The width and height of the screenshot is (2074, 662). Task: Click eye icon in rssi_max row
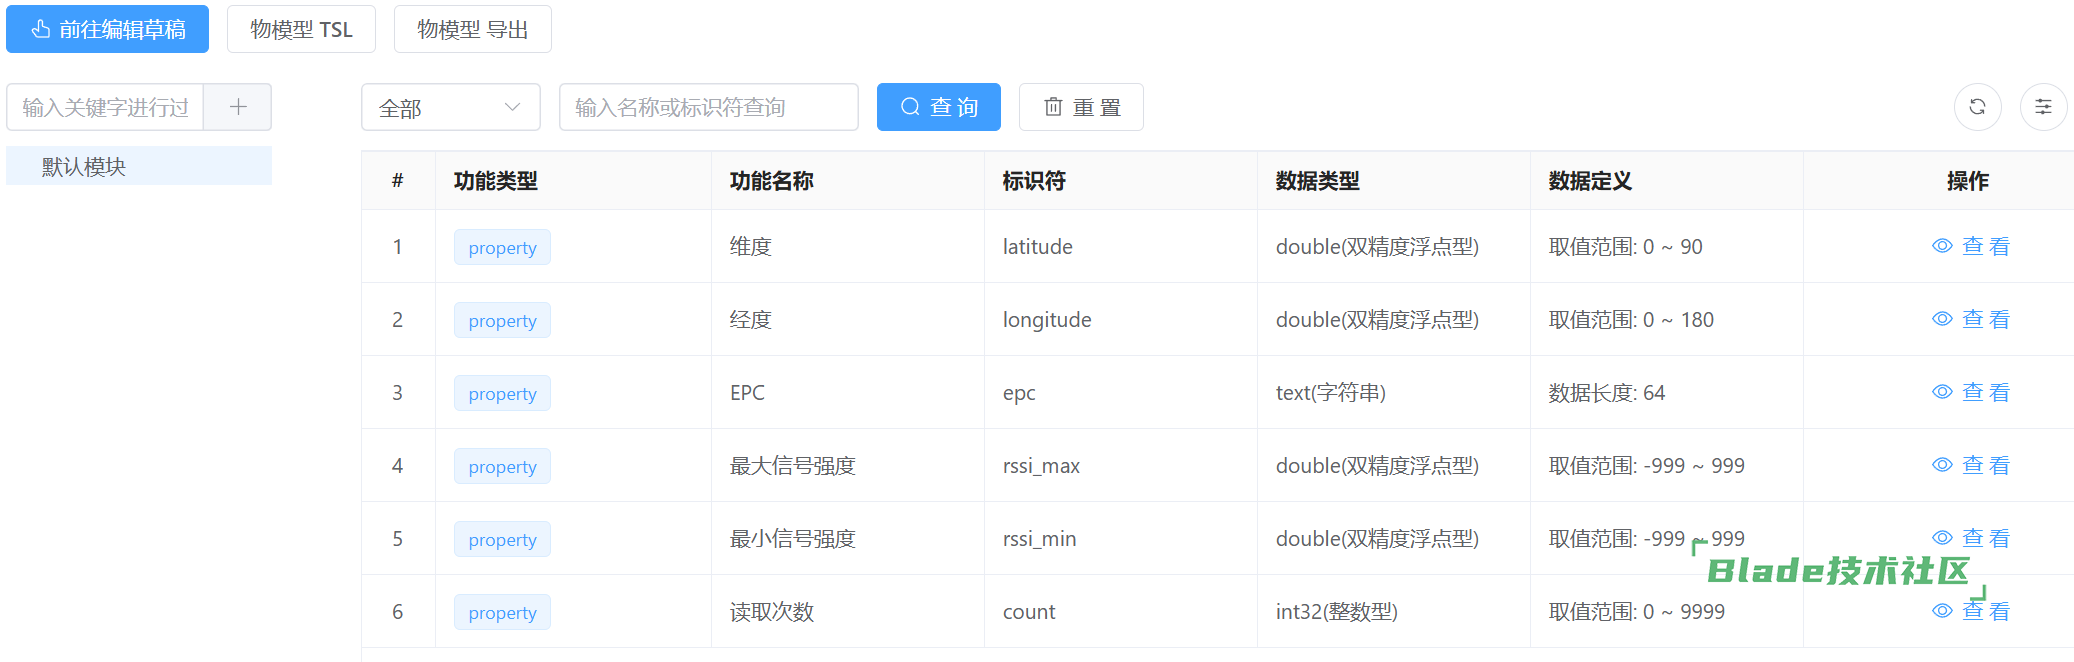pyautogui.click(x=1942, y=465)
